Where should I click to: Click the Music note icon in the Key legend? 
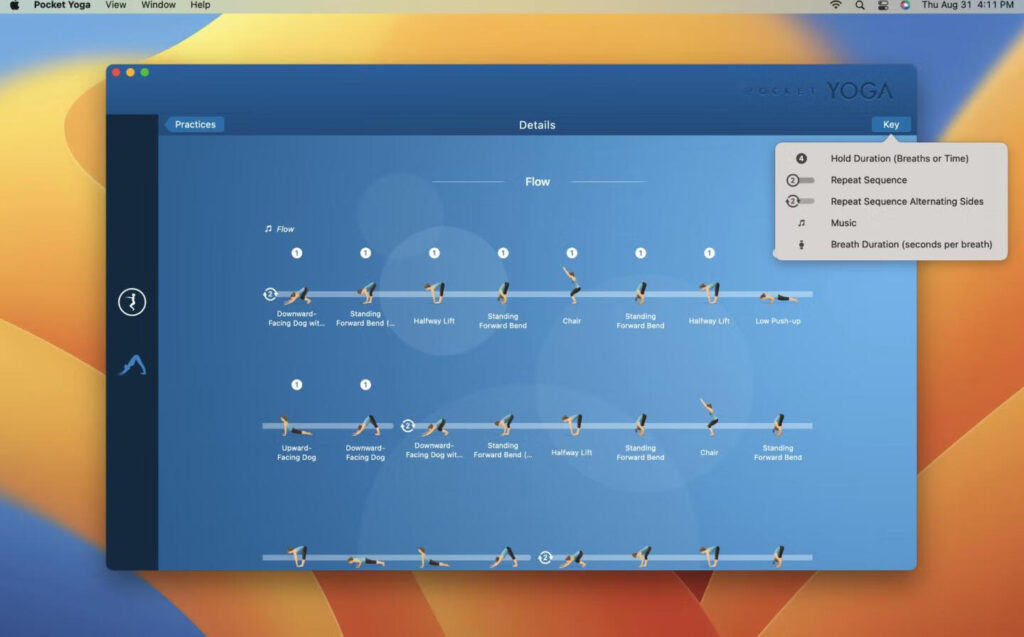coord(803,222)
